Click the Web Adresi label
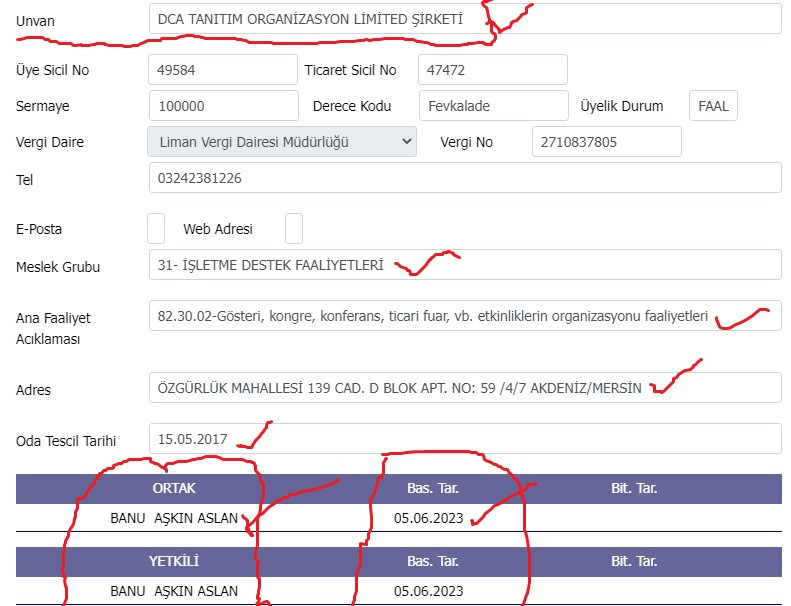 [x=218, y=229]
